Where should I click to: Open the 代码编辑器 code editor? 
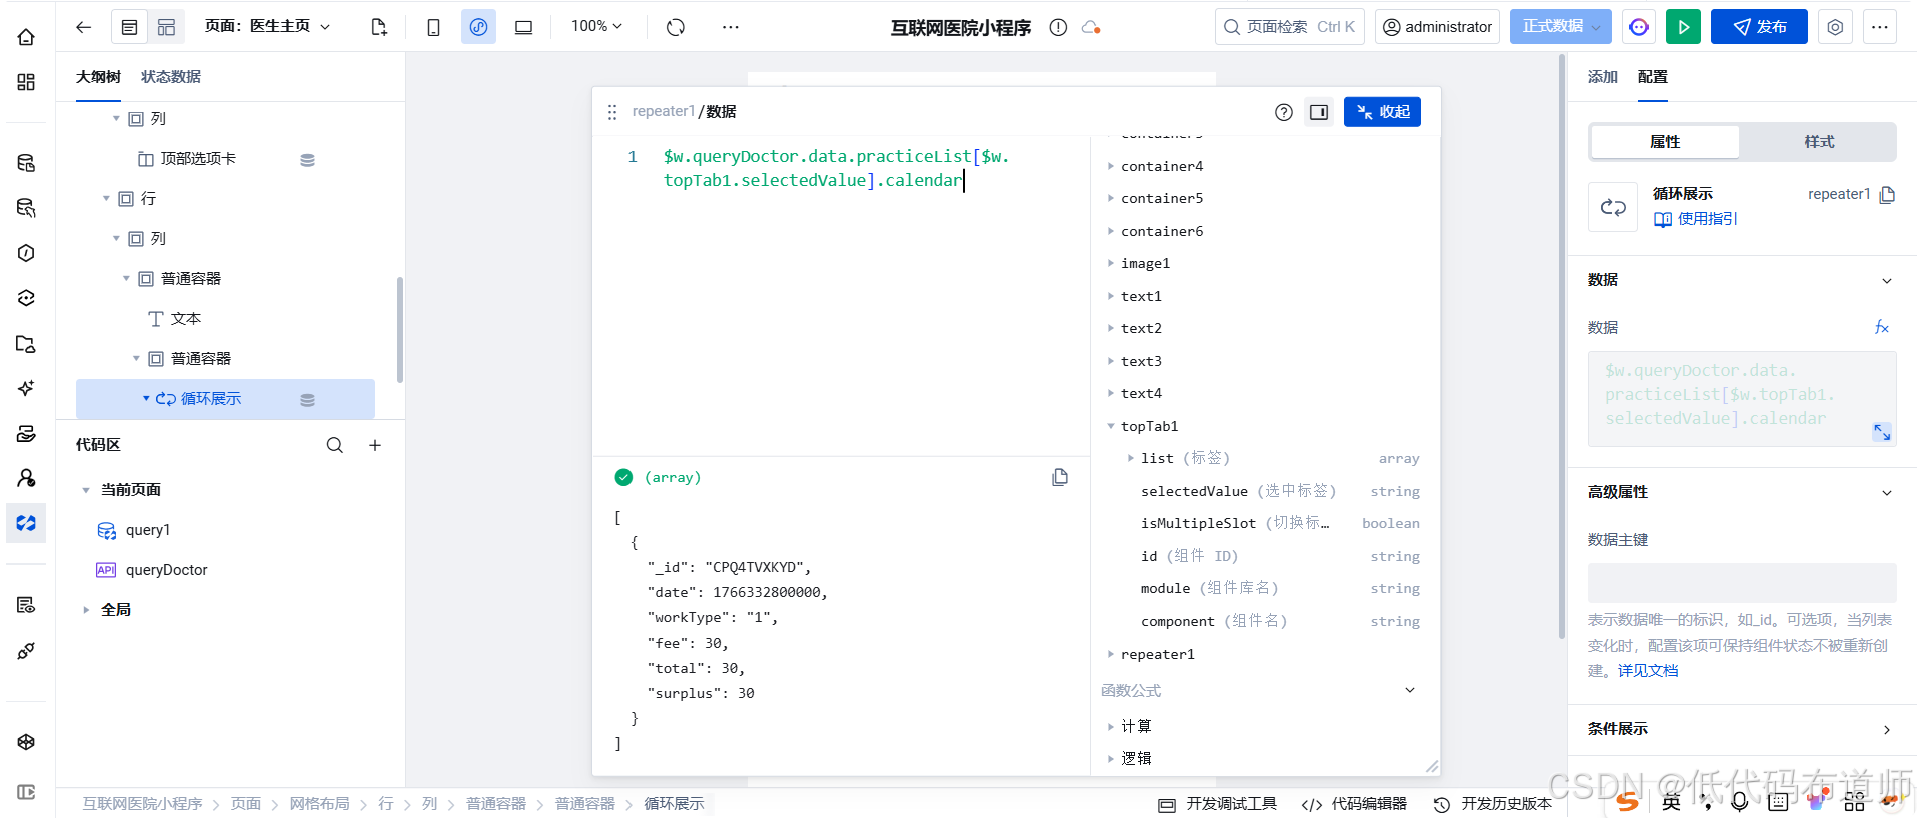click(x=1354, y=804)
